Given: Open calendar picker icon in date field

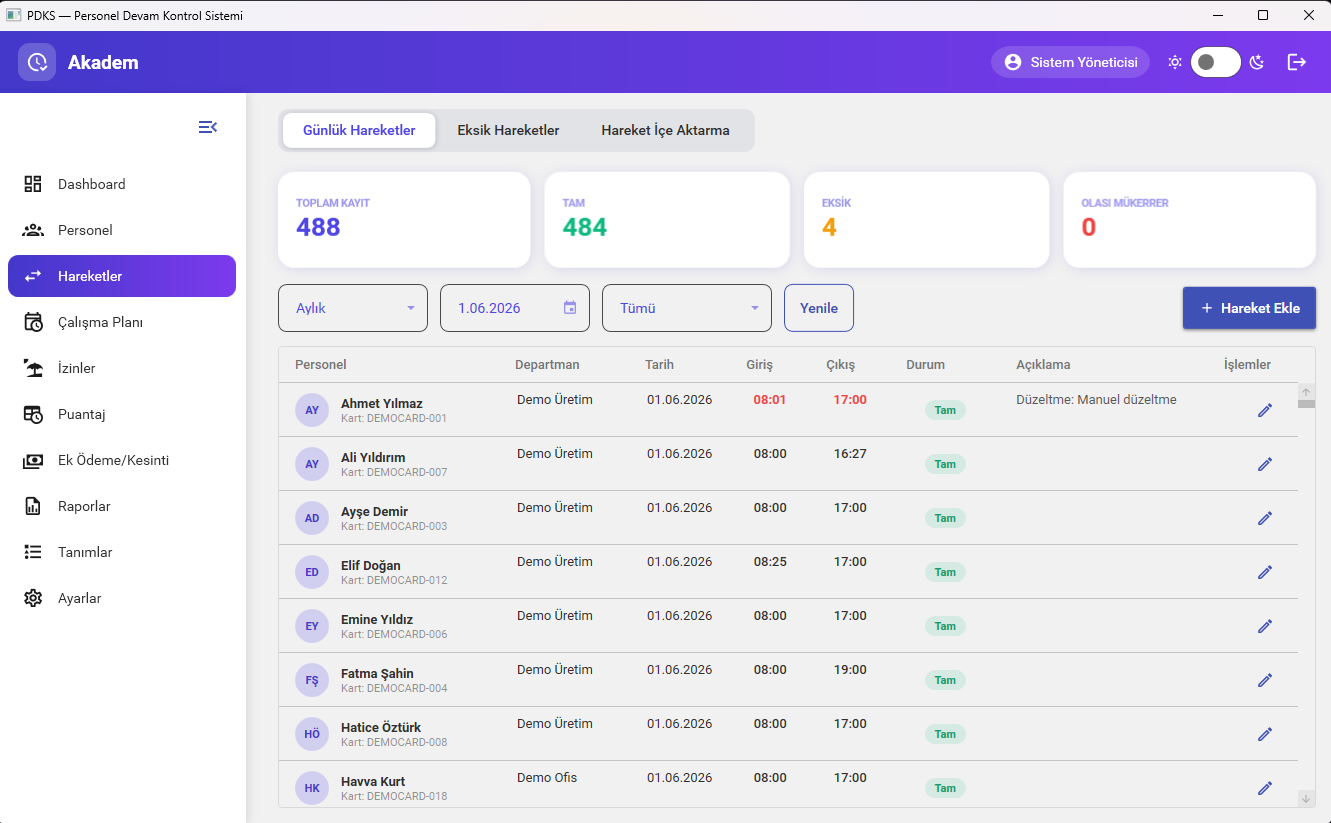Looking at the screenshot, I should point(570,308).
